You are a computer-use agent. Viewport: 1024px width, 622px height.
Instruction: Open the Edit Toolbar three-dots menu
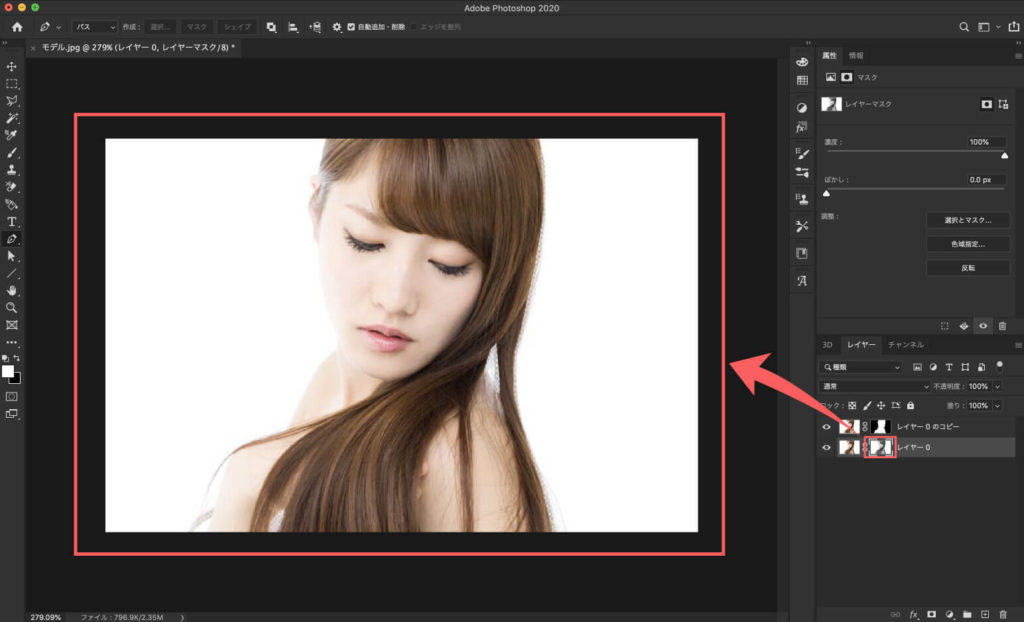click(11, 342)
